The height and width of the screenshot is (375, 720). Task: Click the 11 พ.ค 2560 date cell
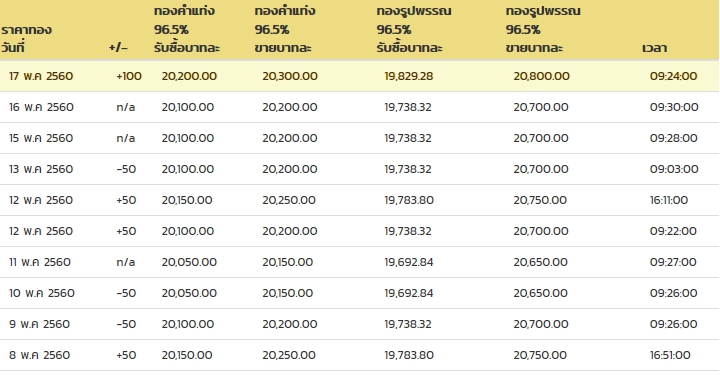40,262
